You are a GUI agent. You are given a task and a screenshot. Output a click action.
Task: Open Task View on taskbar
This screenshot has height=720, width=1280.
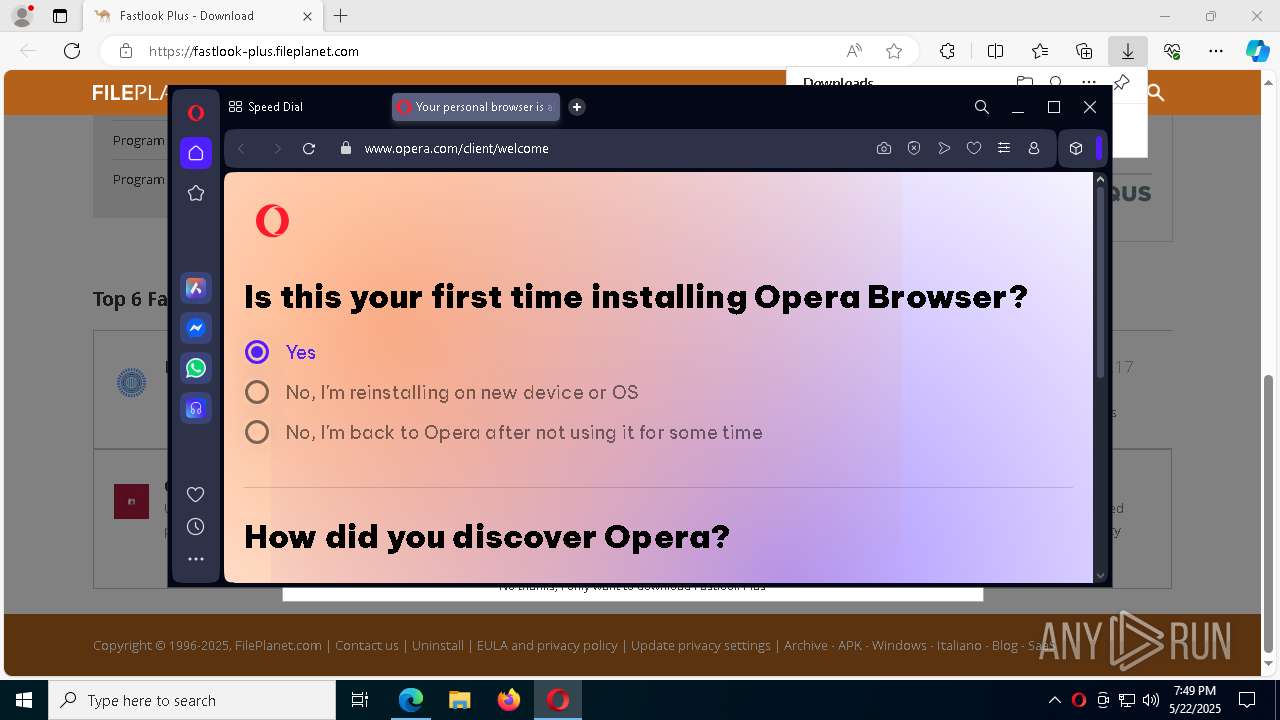tap(360, 700)
